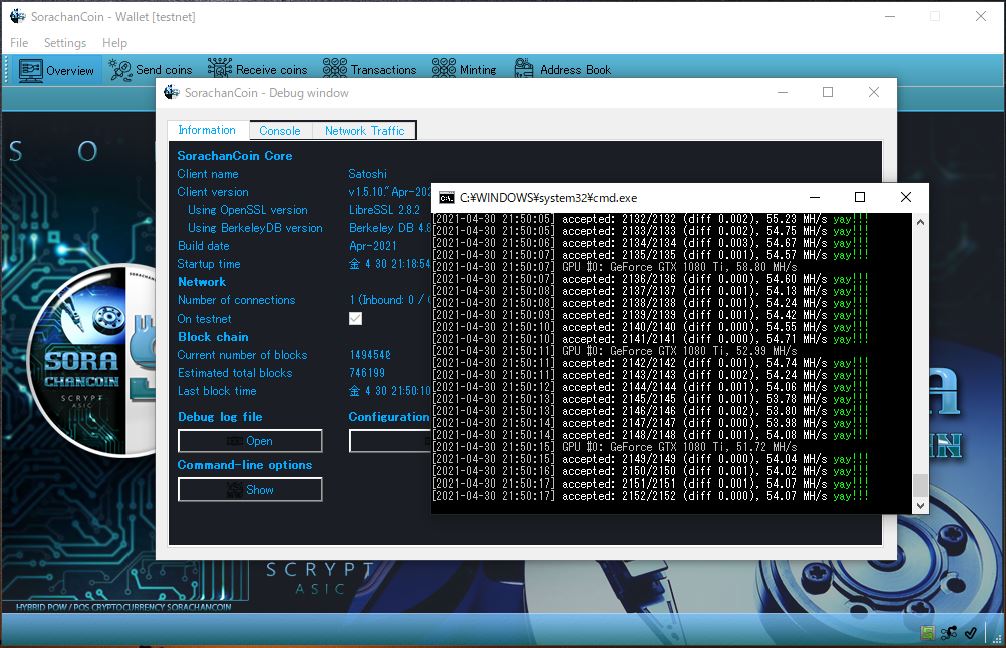This screenshot has width=1006, height=648.
Task: Click the network connections status icon
Action: (x=949, y=633)
